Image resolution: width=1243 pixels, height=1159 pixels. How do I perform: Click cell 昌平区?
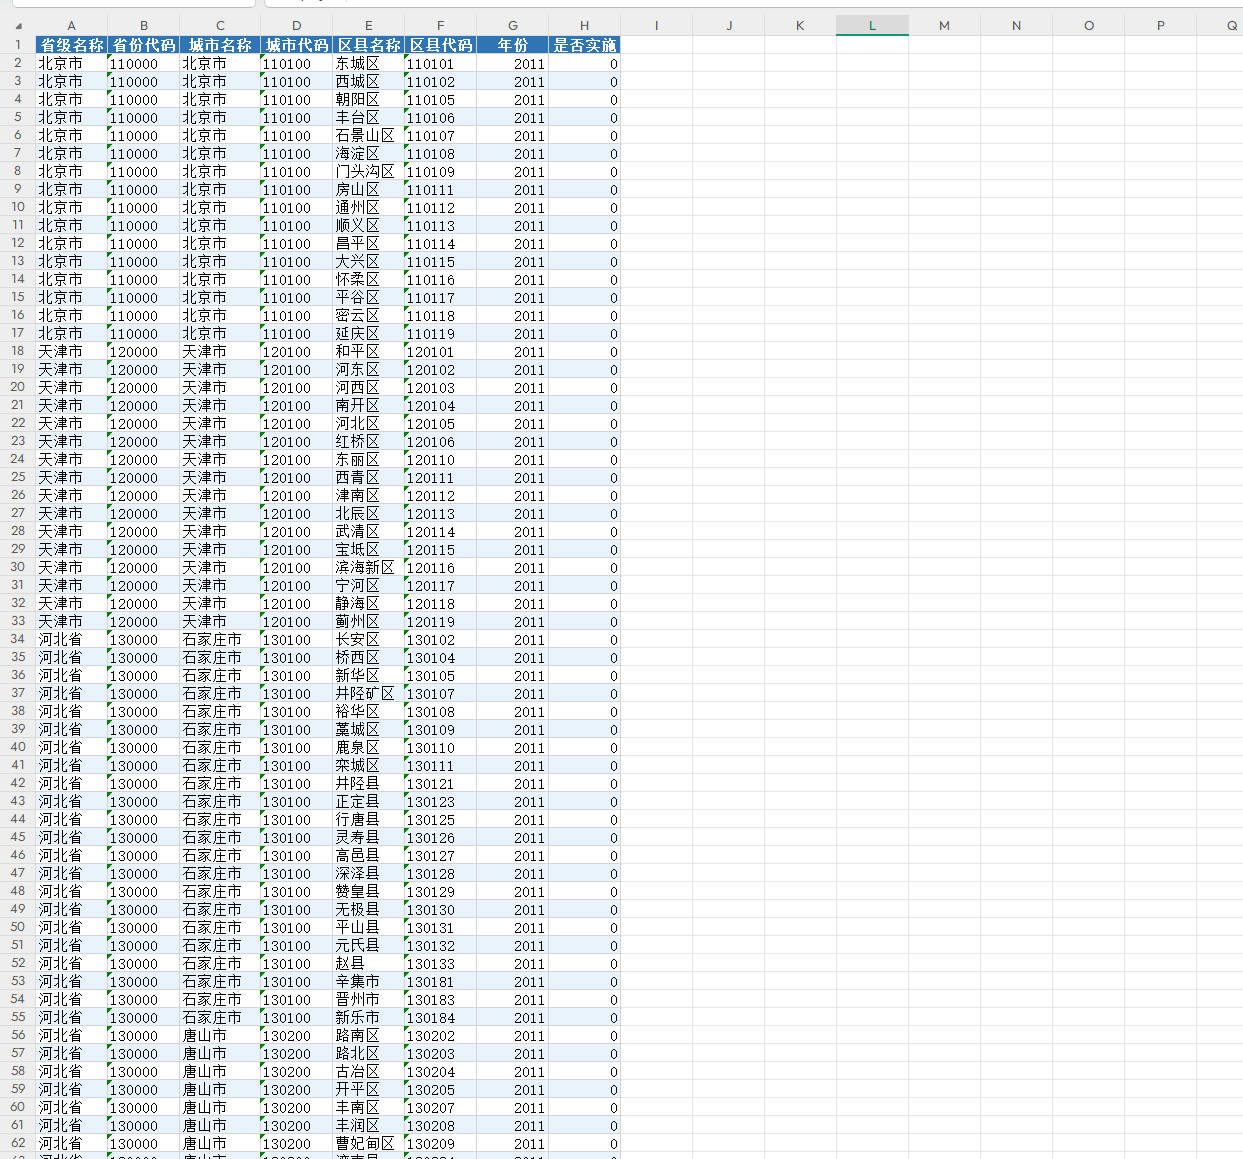pos(369,243)
